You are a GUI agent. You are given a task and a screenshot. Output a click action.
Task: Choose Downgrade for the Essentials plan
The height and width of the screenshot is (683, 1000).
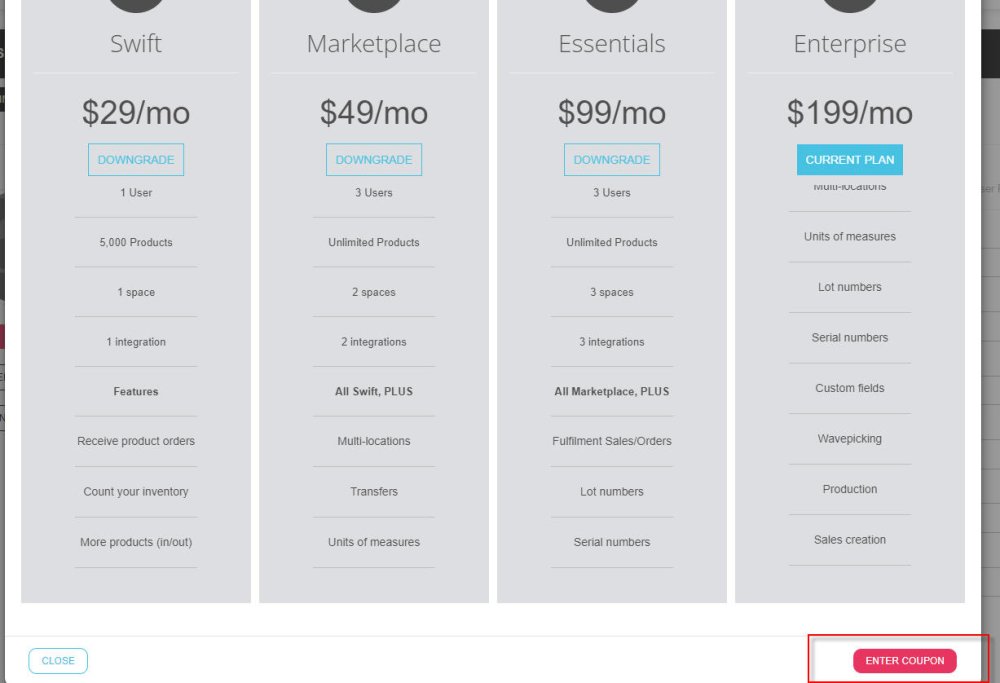(612, 160)
